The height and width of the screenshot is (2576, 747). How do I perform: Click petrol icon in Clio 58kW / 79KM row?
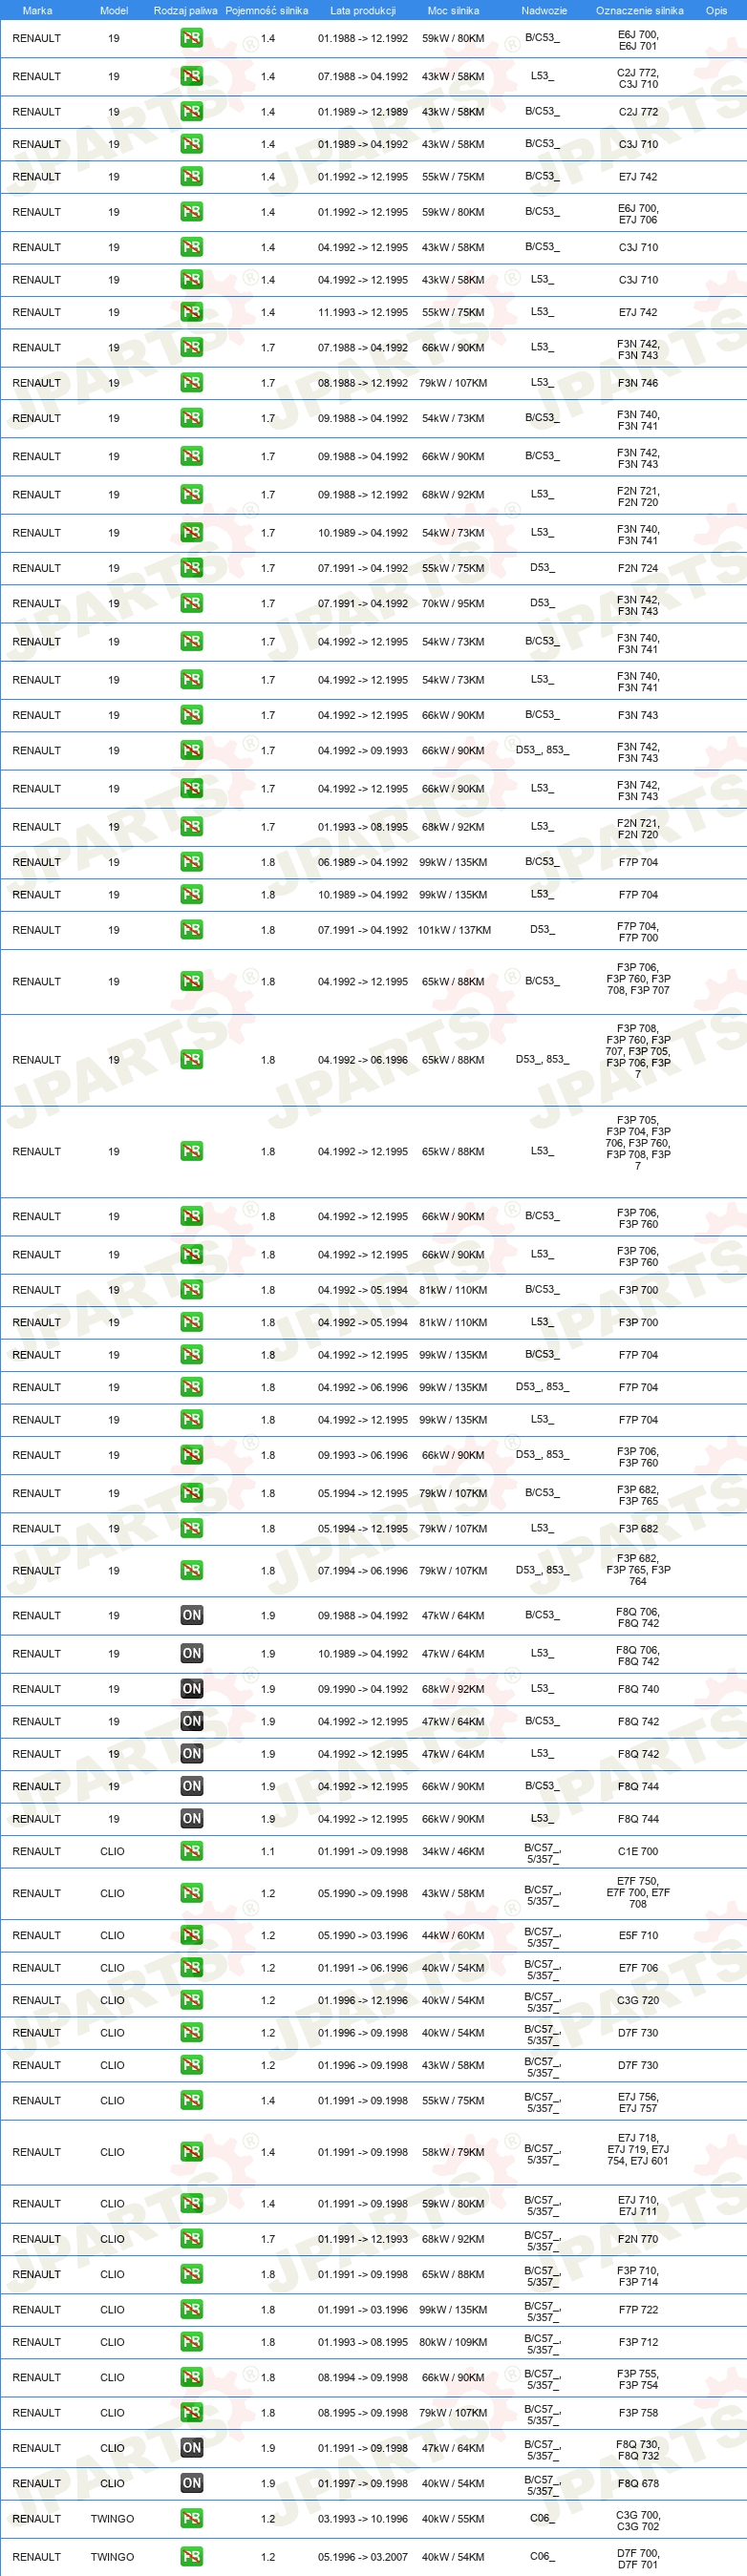191,2152
